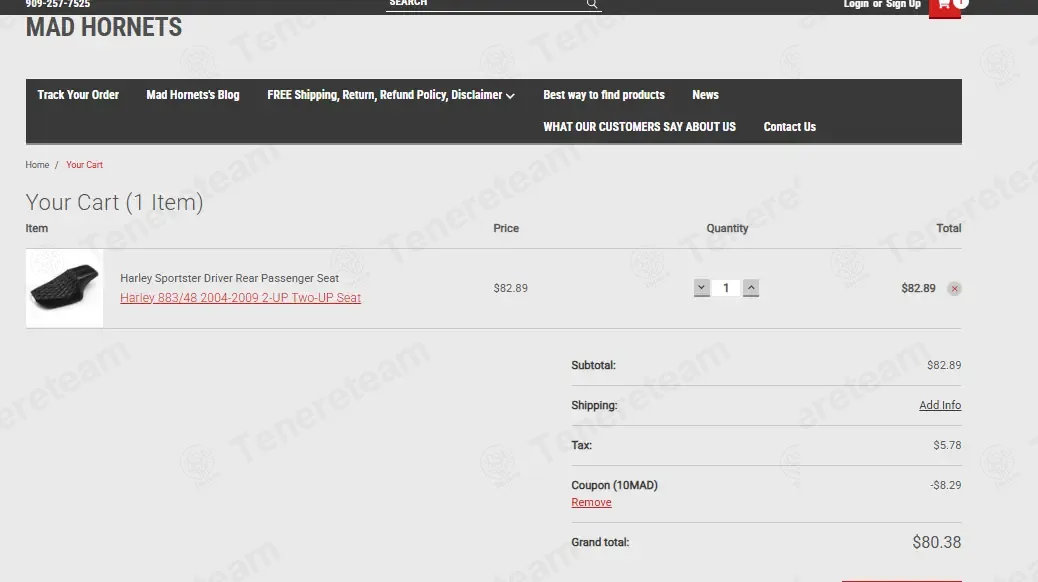
Task: Click the quantity field showing 1
Action: 726,288
